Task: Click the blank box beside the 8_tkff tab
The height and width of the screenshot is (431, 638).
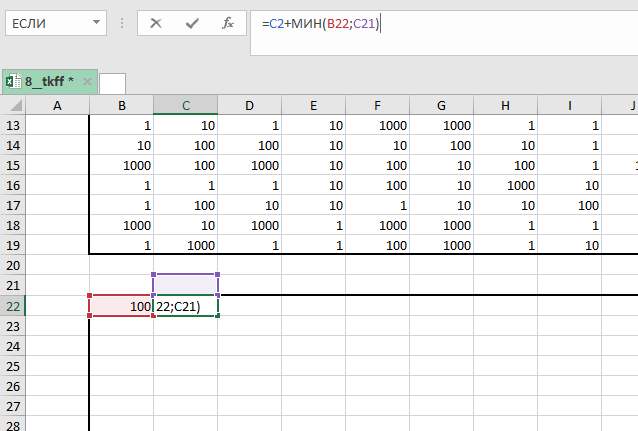Action: [x=113, y=82]
